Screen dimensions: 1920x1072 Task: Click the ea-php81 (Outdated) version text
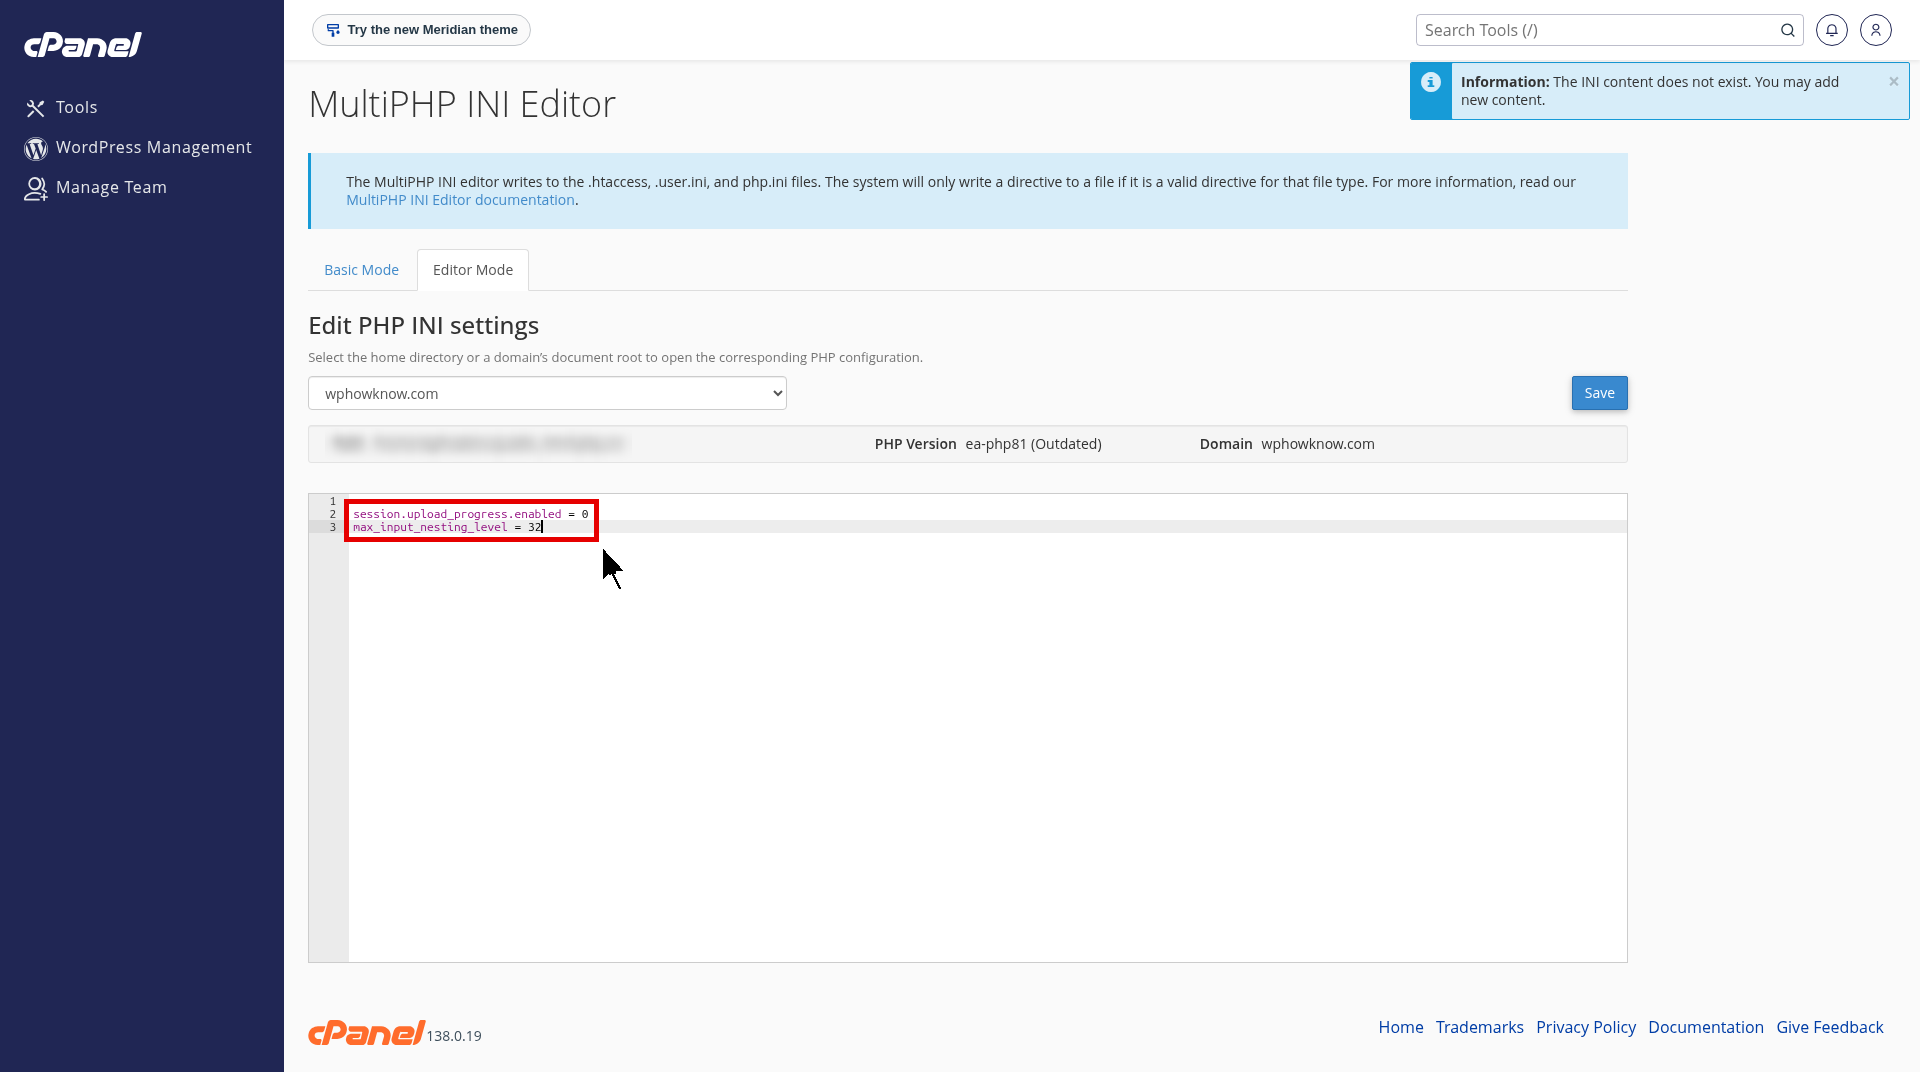point(1033,444)
